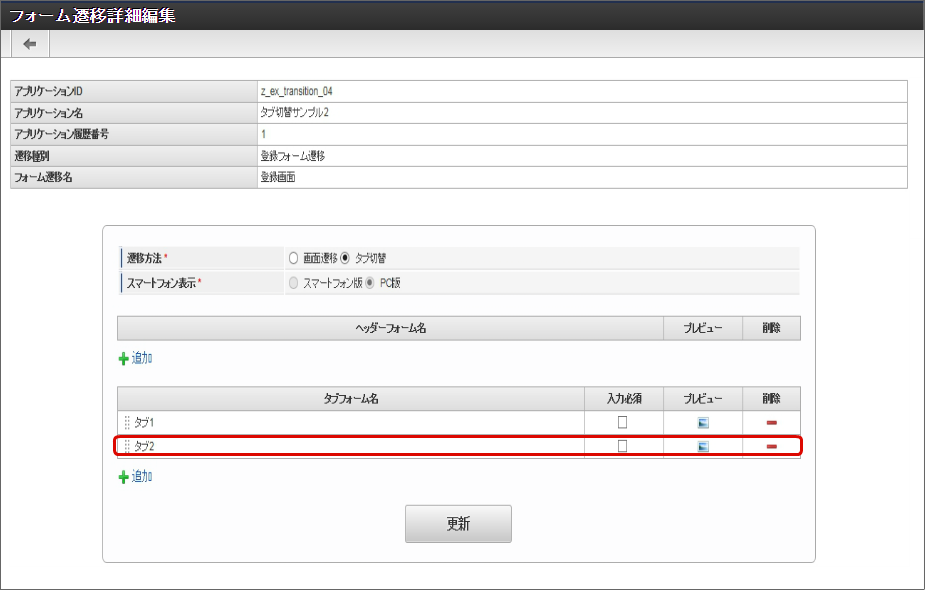Select スマートフォン版 radio button

293,283
